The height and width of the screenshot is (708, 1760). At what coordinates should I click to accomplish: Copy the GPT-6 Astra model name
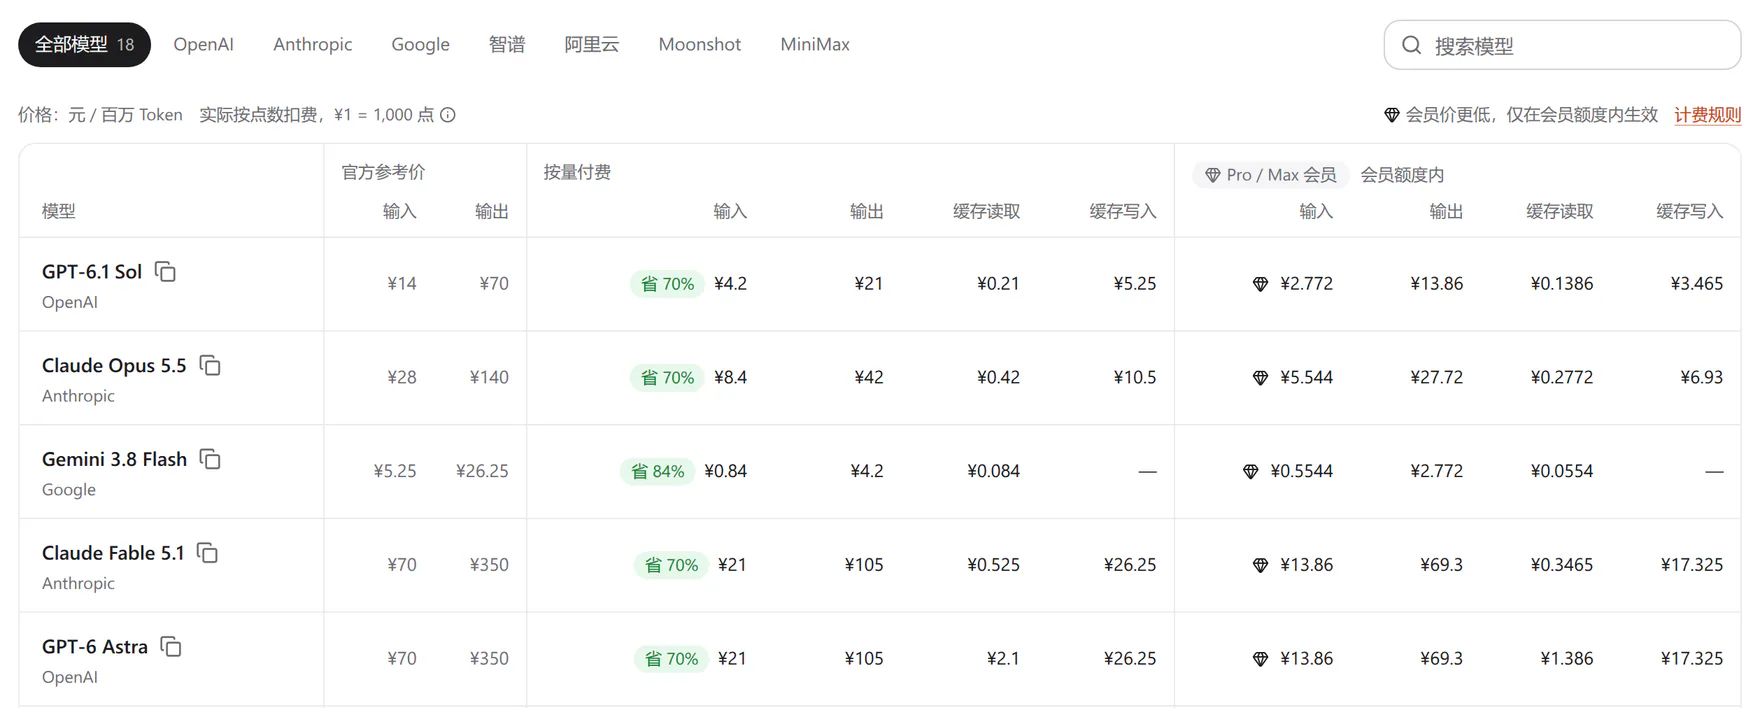171,647
